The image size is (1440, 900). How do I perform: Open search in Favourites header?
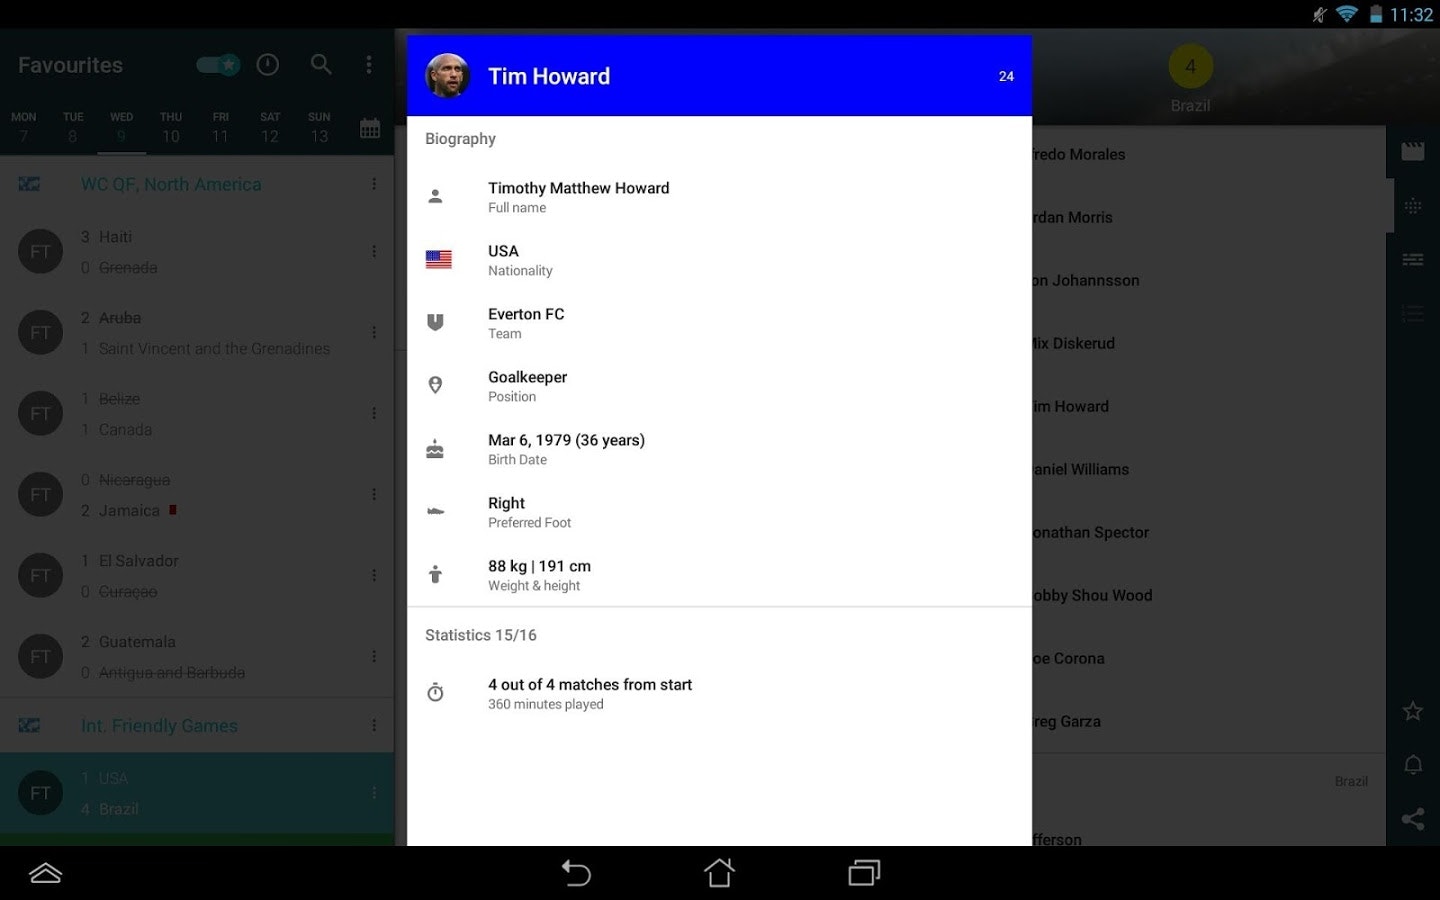pyautogui.click(x=321, y=65)
